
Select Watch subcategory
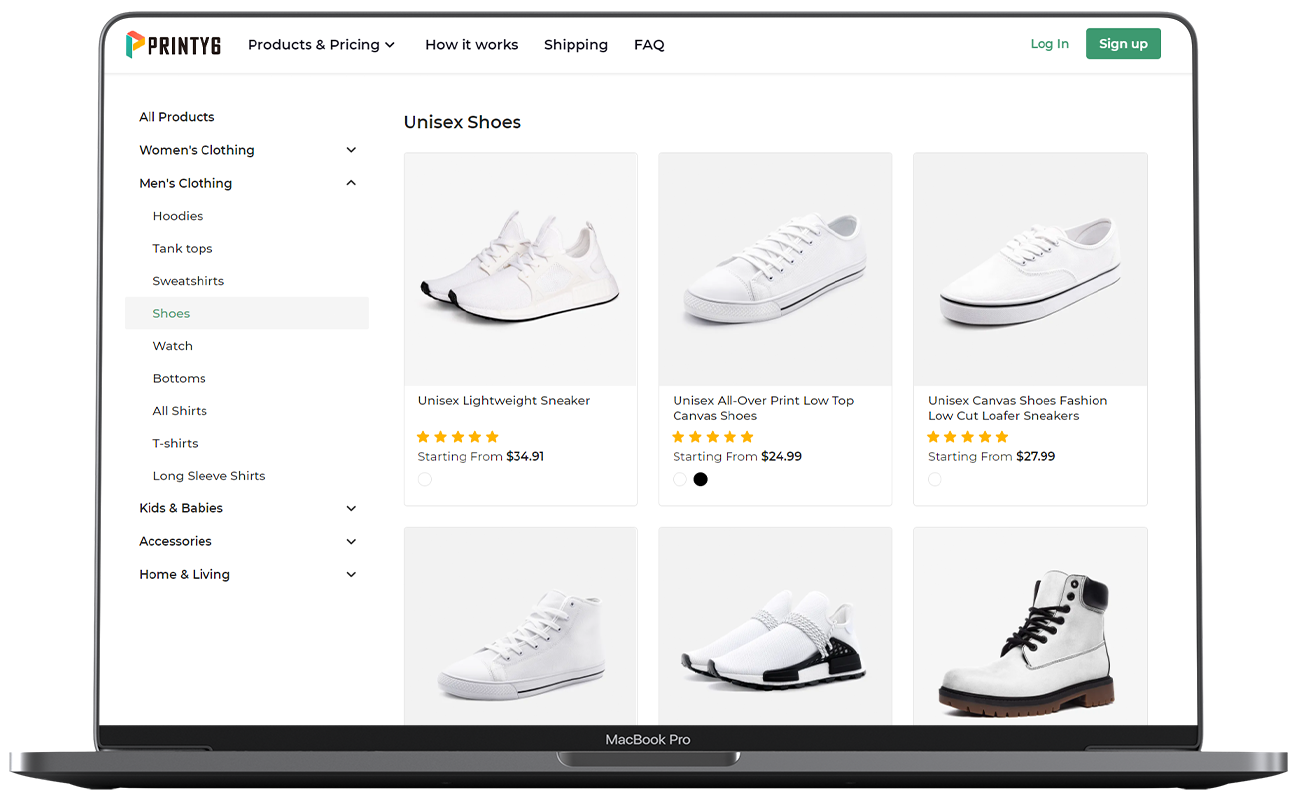[173, 346]
